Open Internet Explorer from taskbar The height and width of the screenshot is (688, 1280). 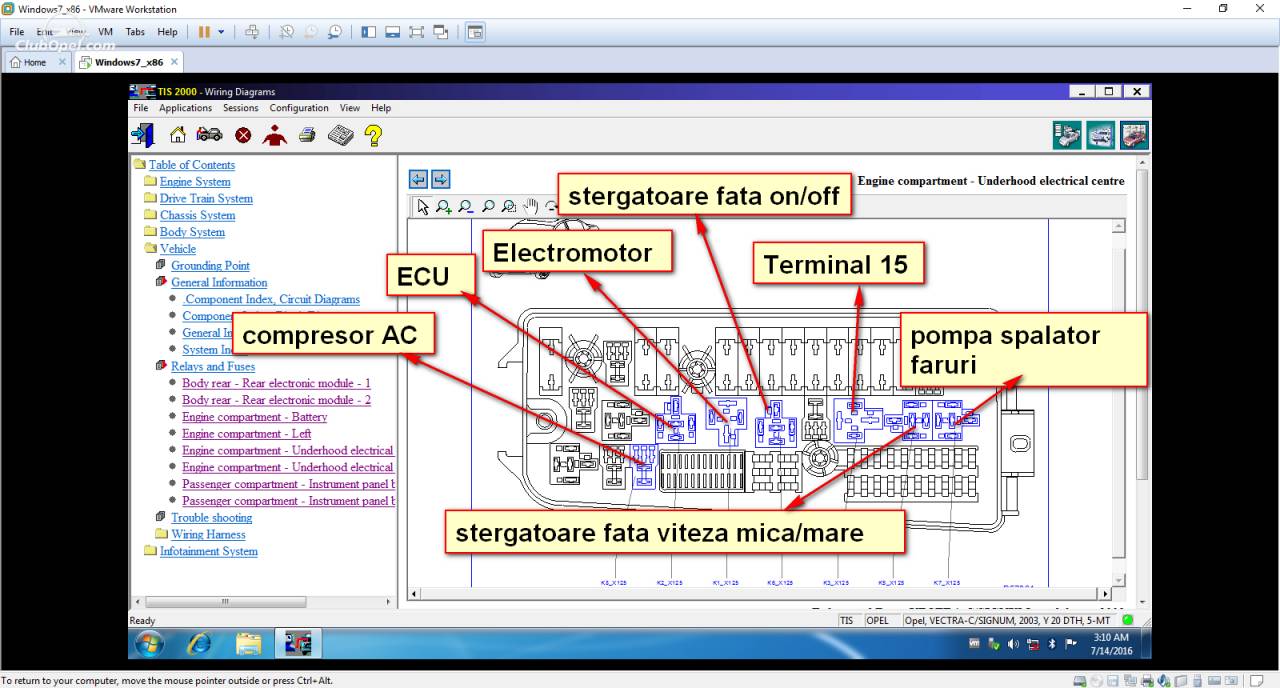pos(199,643)
